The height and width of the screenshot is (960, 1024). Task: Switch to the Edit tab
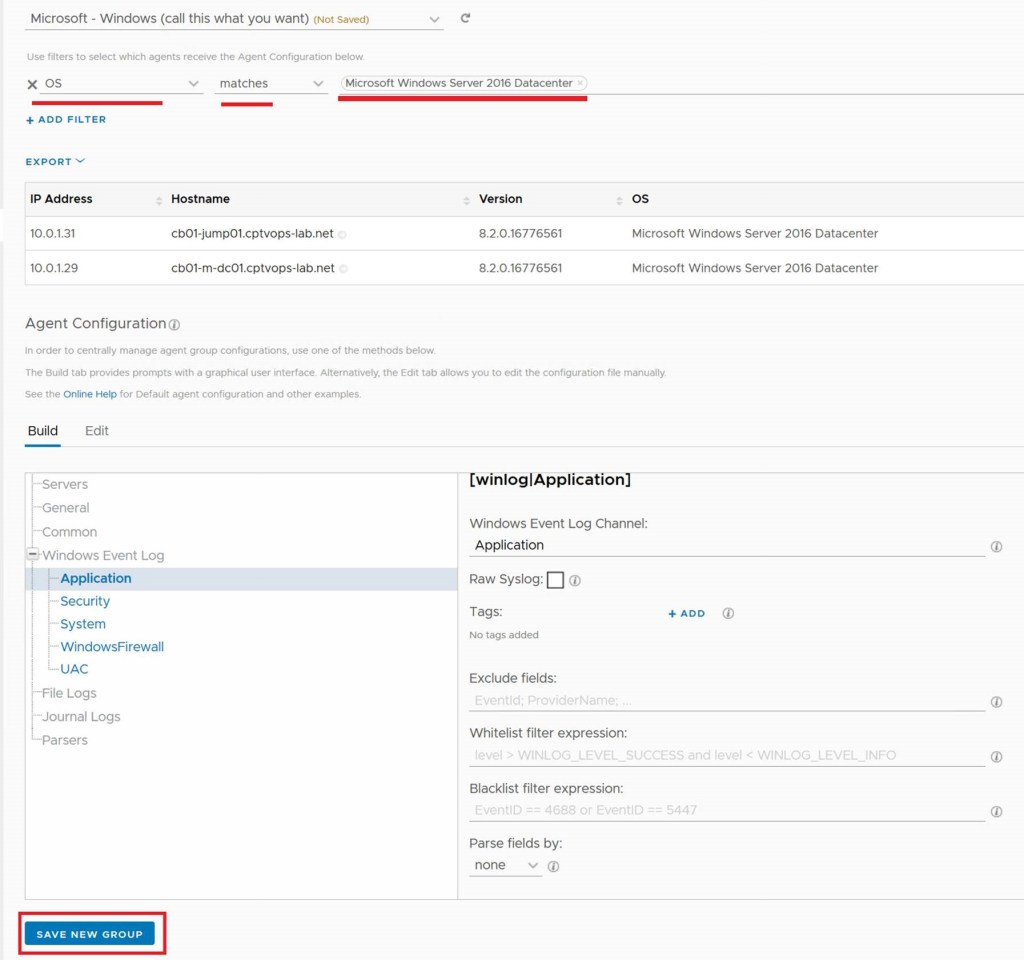[x=97, y=431]
